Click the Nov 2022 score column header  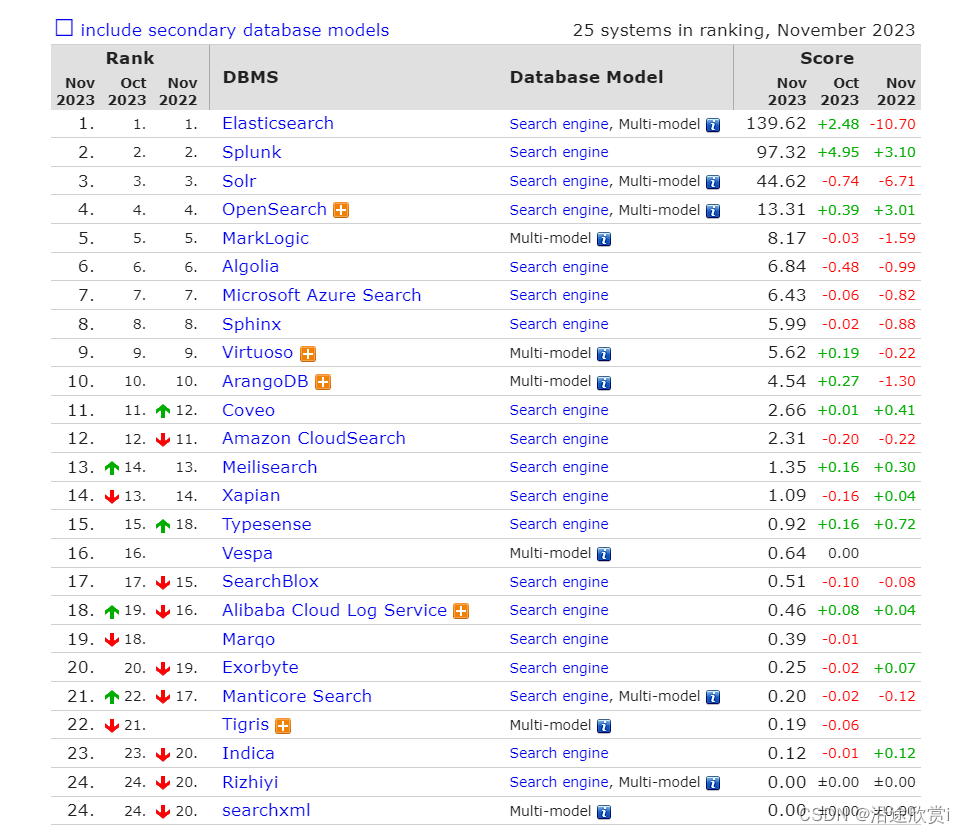(896, 92)
